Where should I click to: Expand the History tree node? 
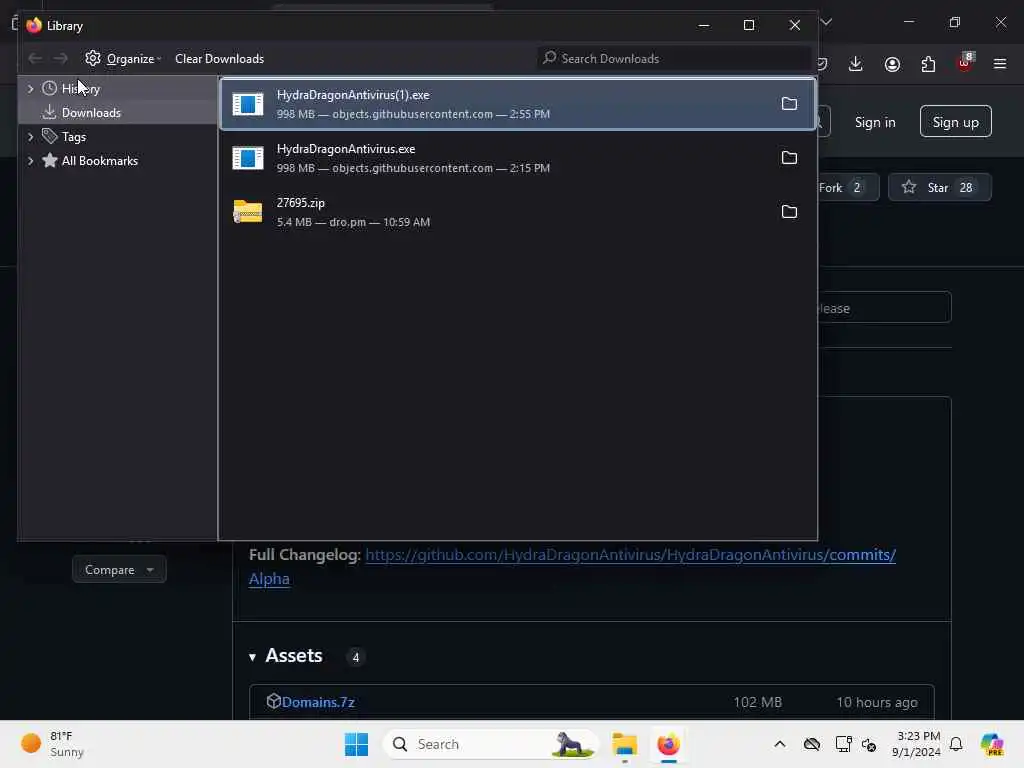30,88
